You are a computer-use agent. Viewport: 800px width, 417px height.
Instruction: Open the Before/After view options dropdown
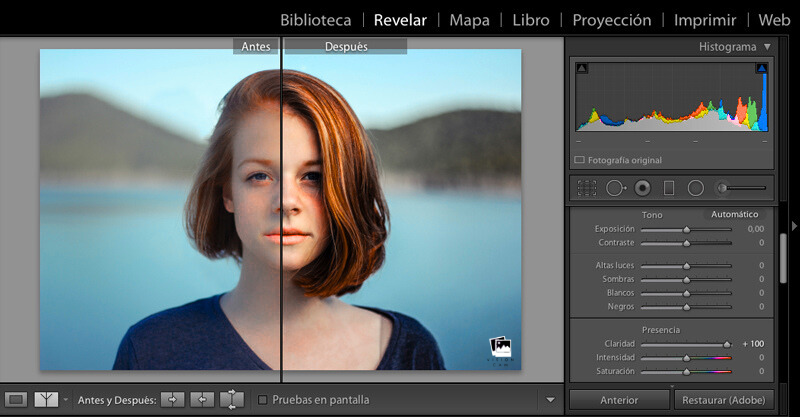(66, 400)
